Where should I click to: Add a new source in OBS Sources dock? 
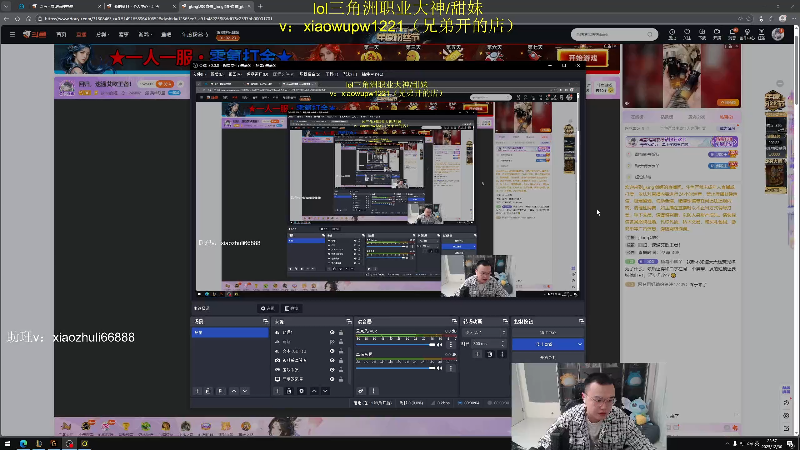pos(277,391)
